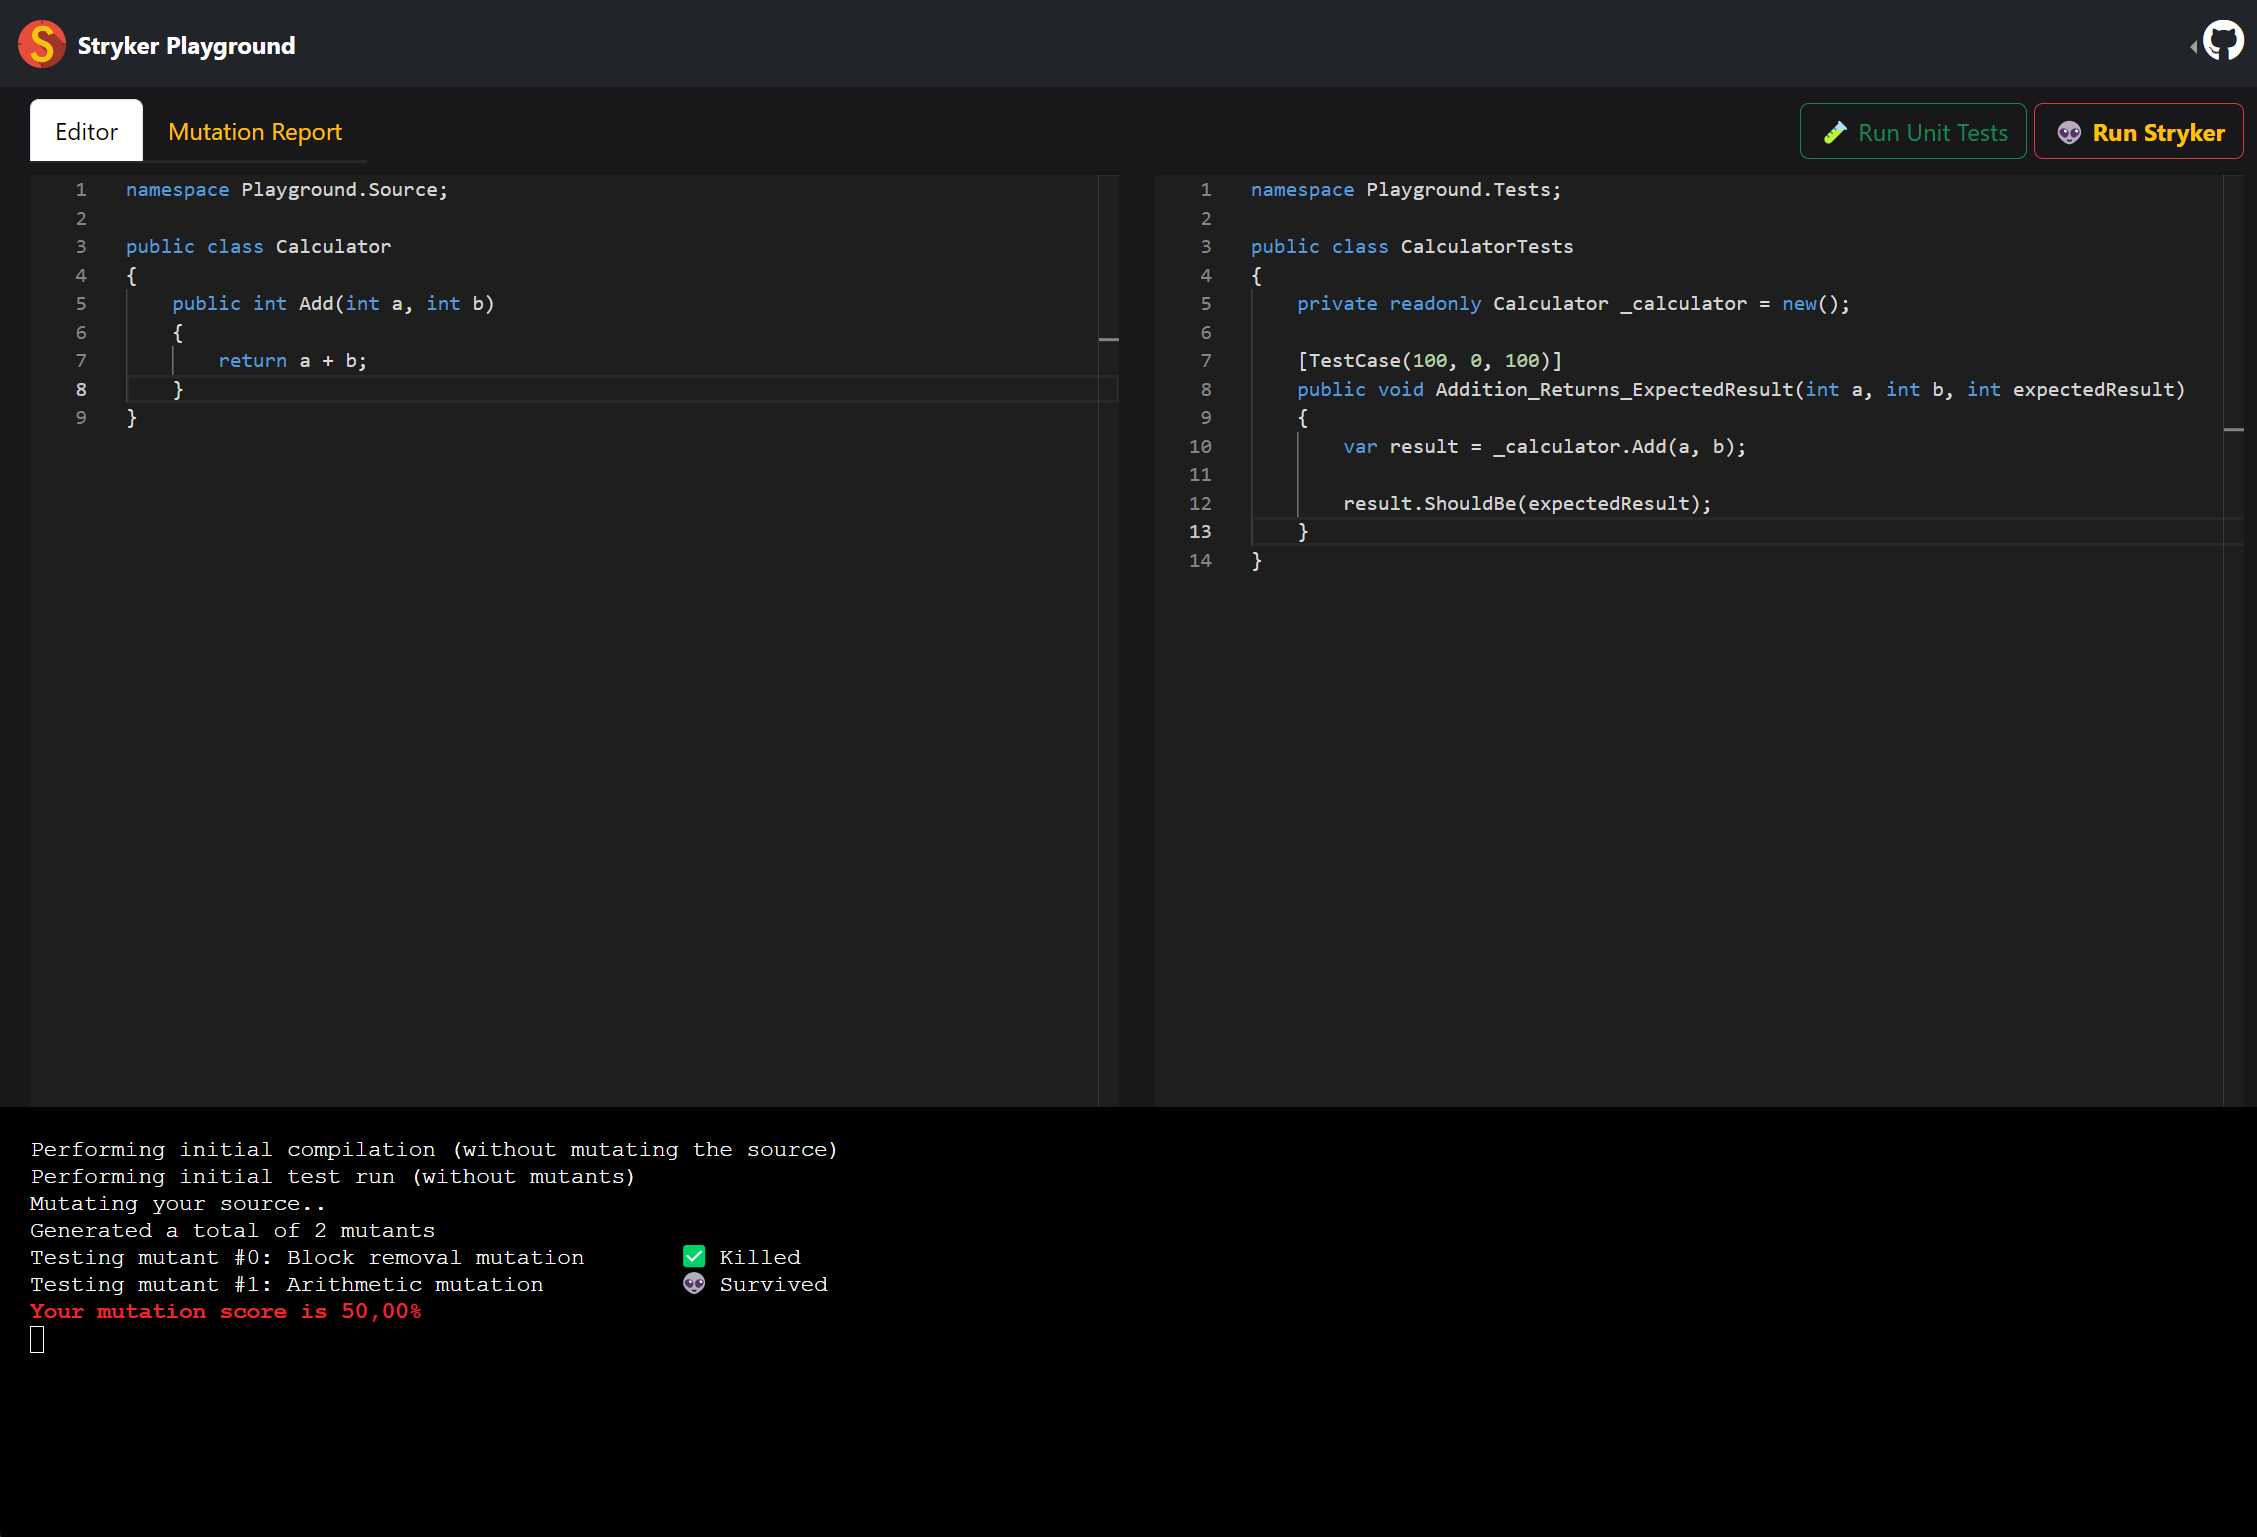Click 'Your mutation score is 50,00%' text
This screenshot has width=2257, height=1537.
tap(226, 1311)
